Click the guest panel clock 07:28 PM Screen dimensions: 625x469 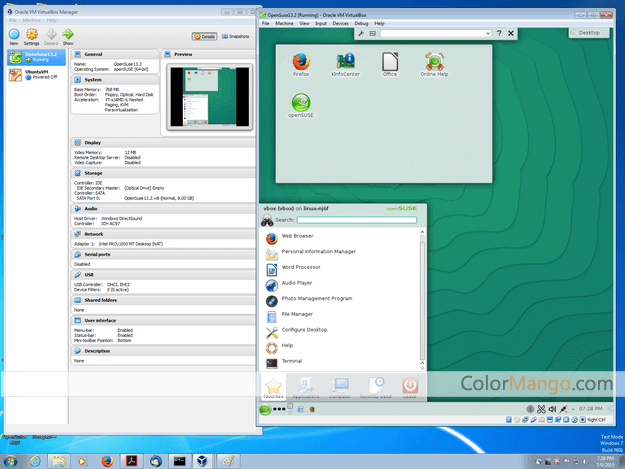pyautogui.click(x=590, y=409)
